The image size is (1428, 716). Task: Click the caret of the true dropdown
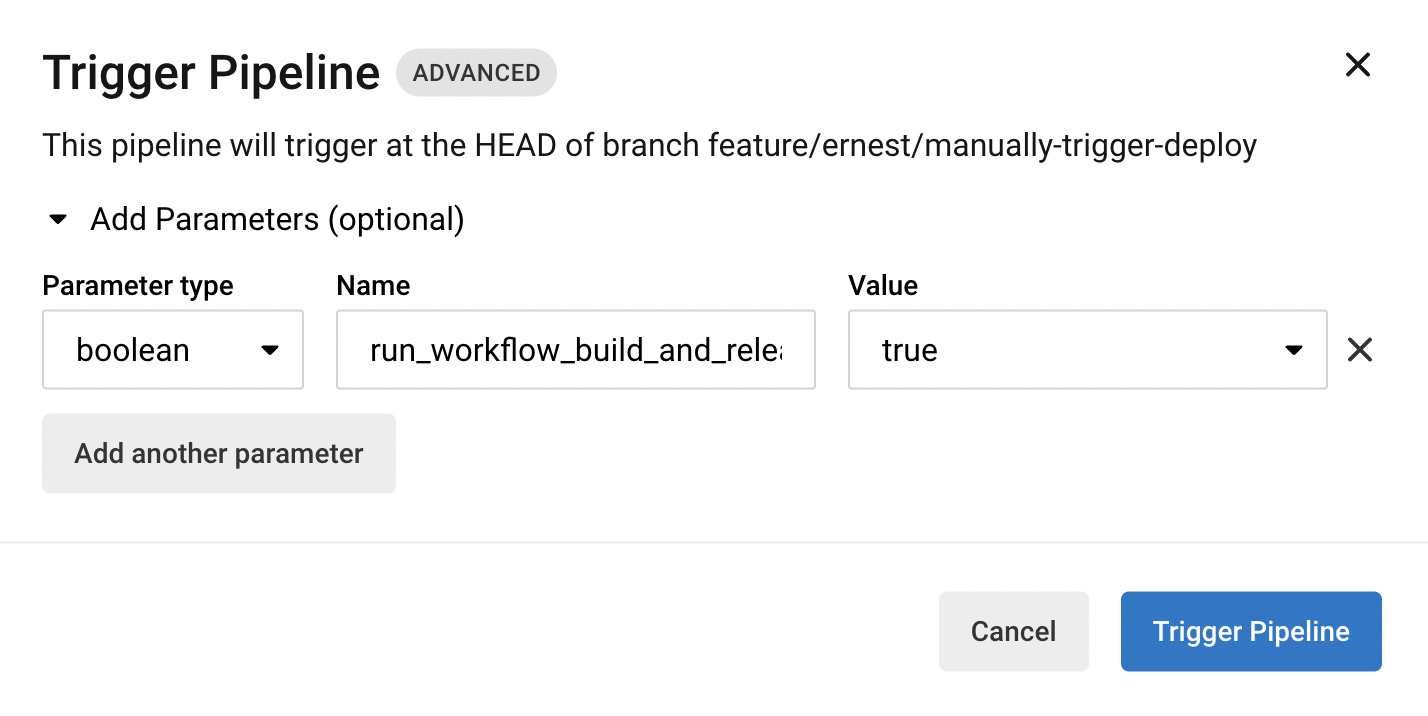click(1293, 350)
